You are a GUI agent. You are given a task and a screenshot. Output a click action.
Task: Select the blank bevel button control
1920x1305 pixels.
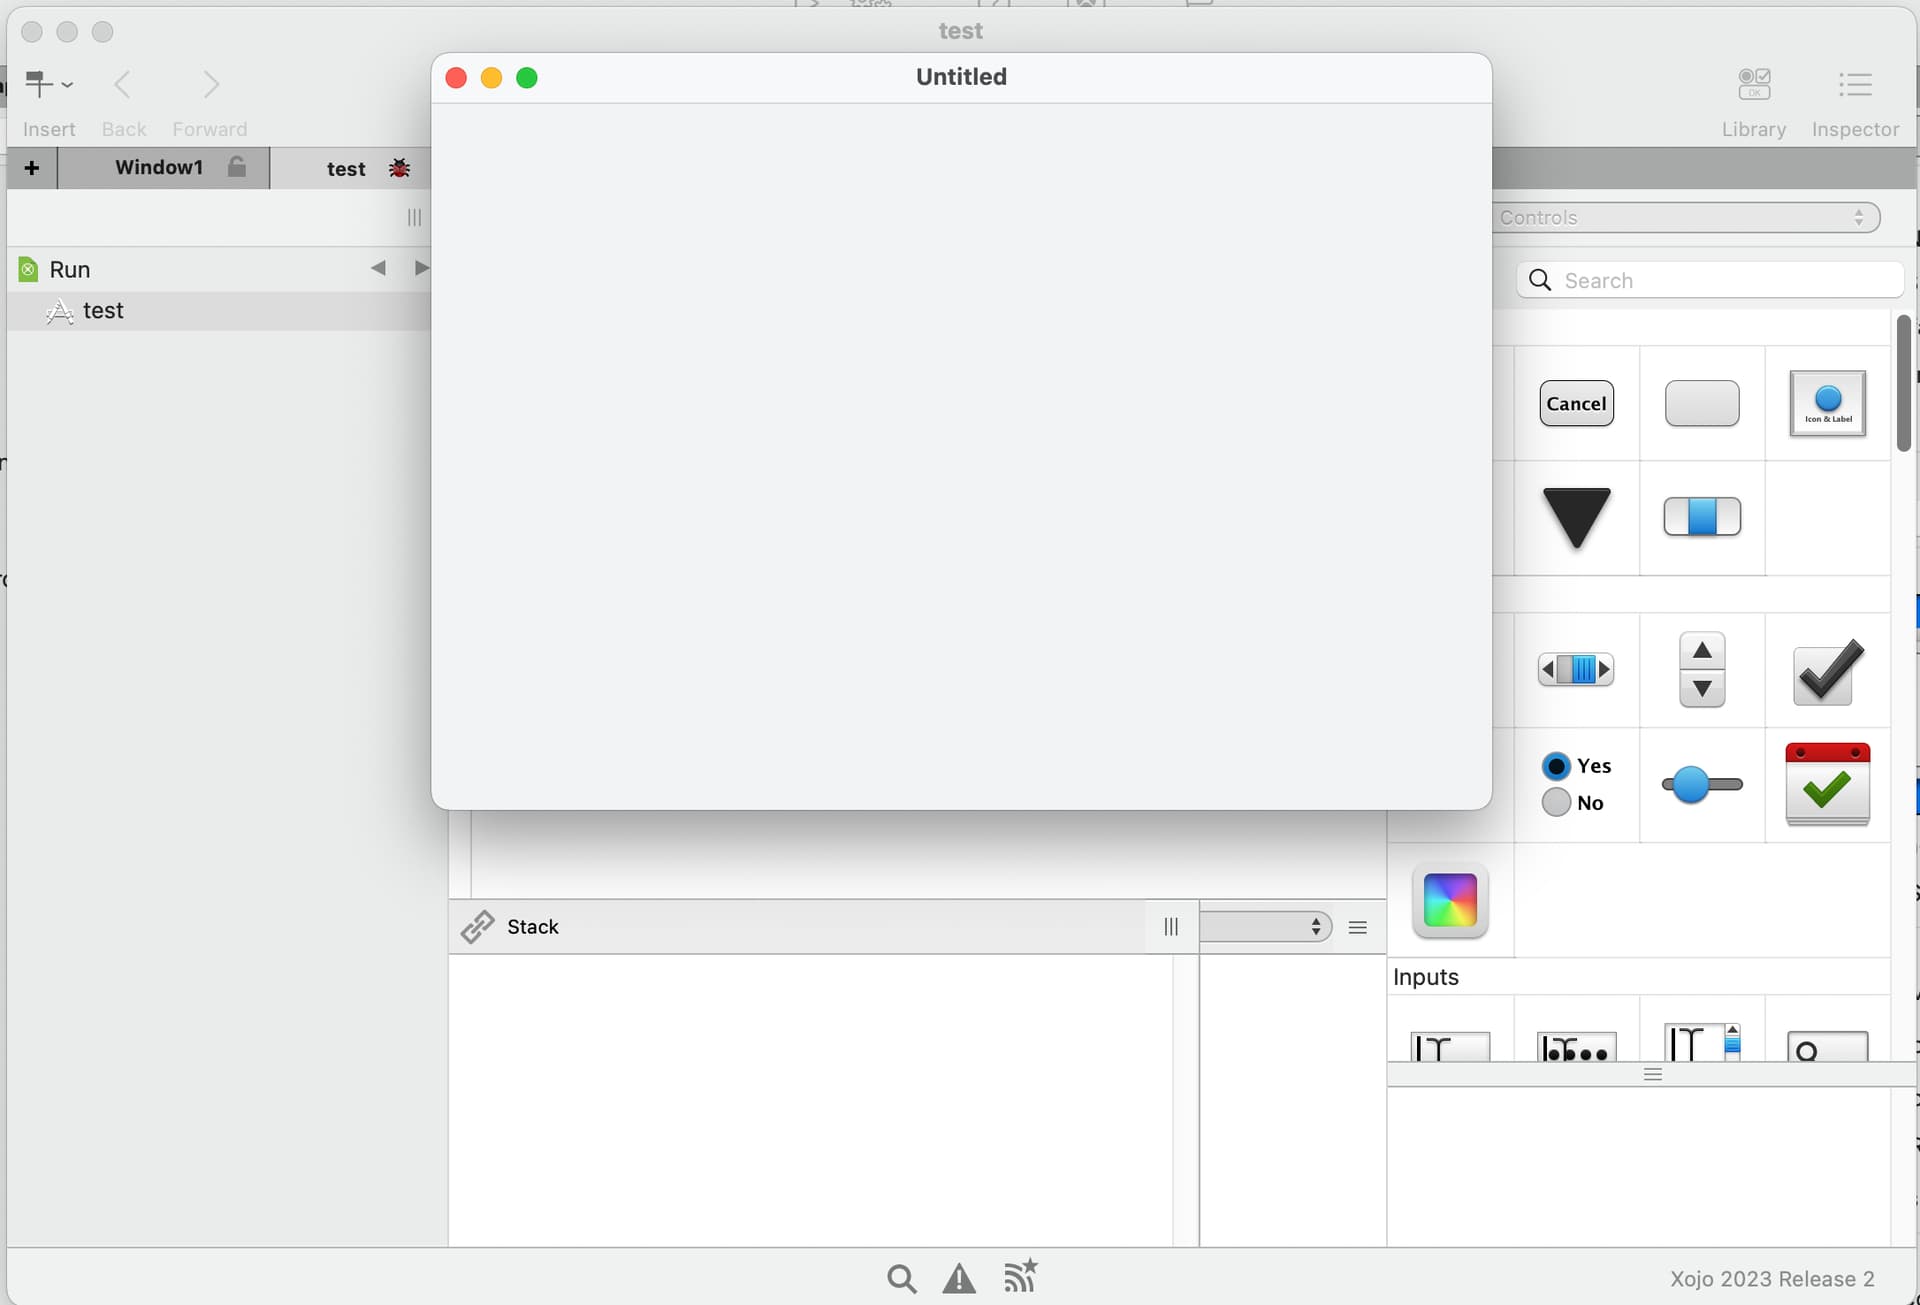(1702, 404)
